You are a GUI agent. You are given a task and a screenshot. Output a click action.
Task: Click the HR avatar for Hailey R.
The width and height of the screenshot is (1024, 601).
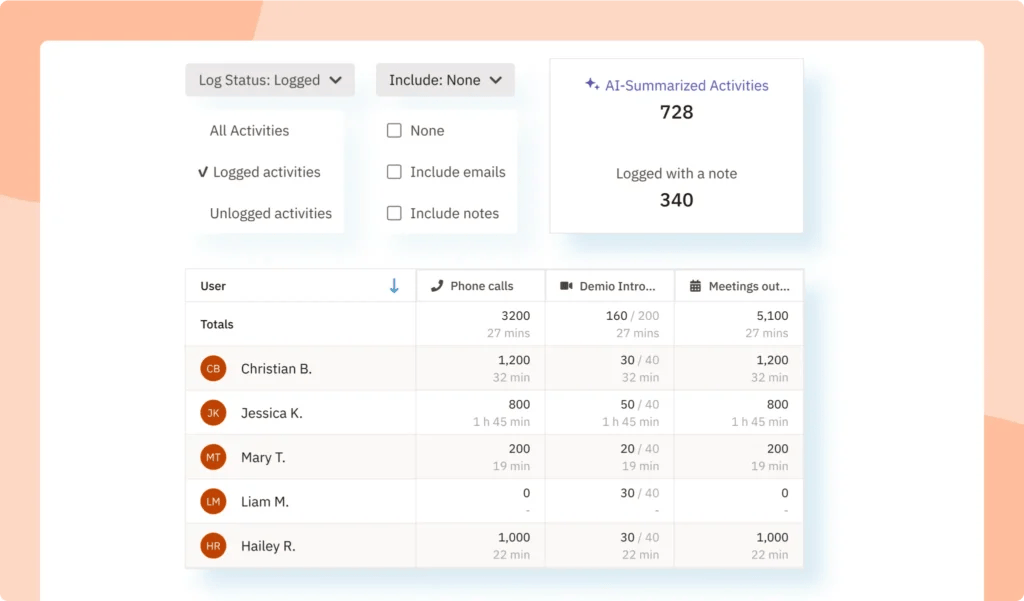[213, 546]
